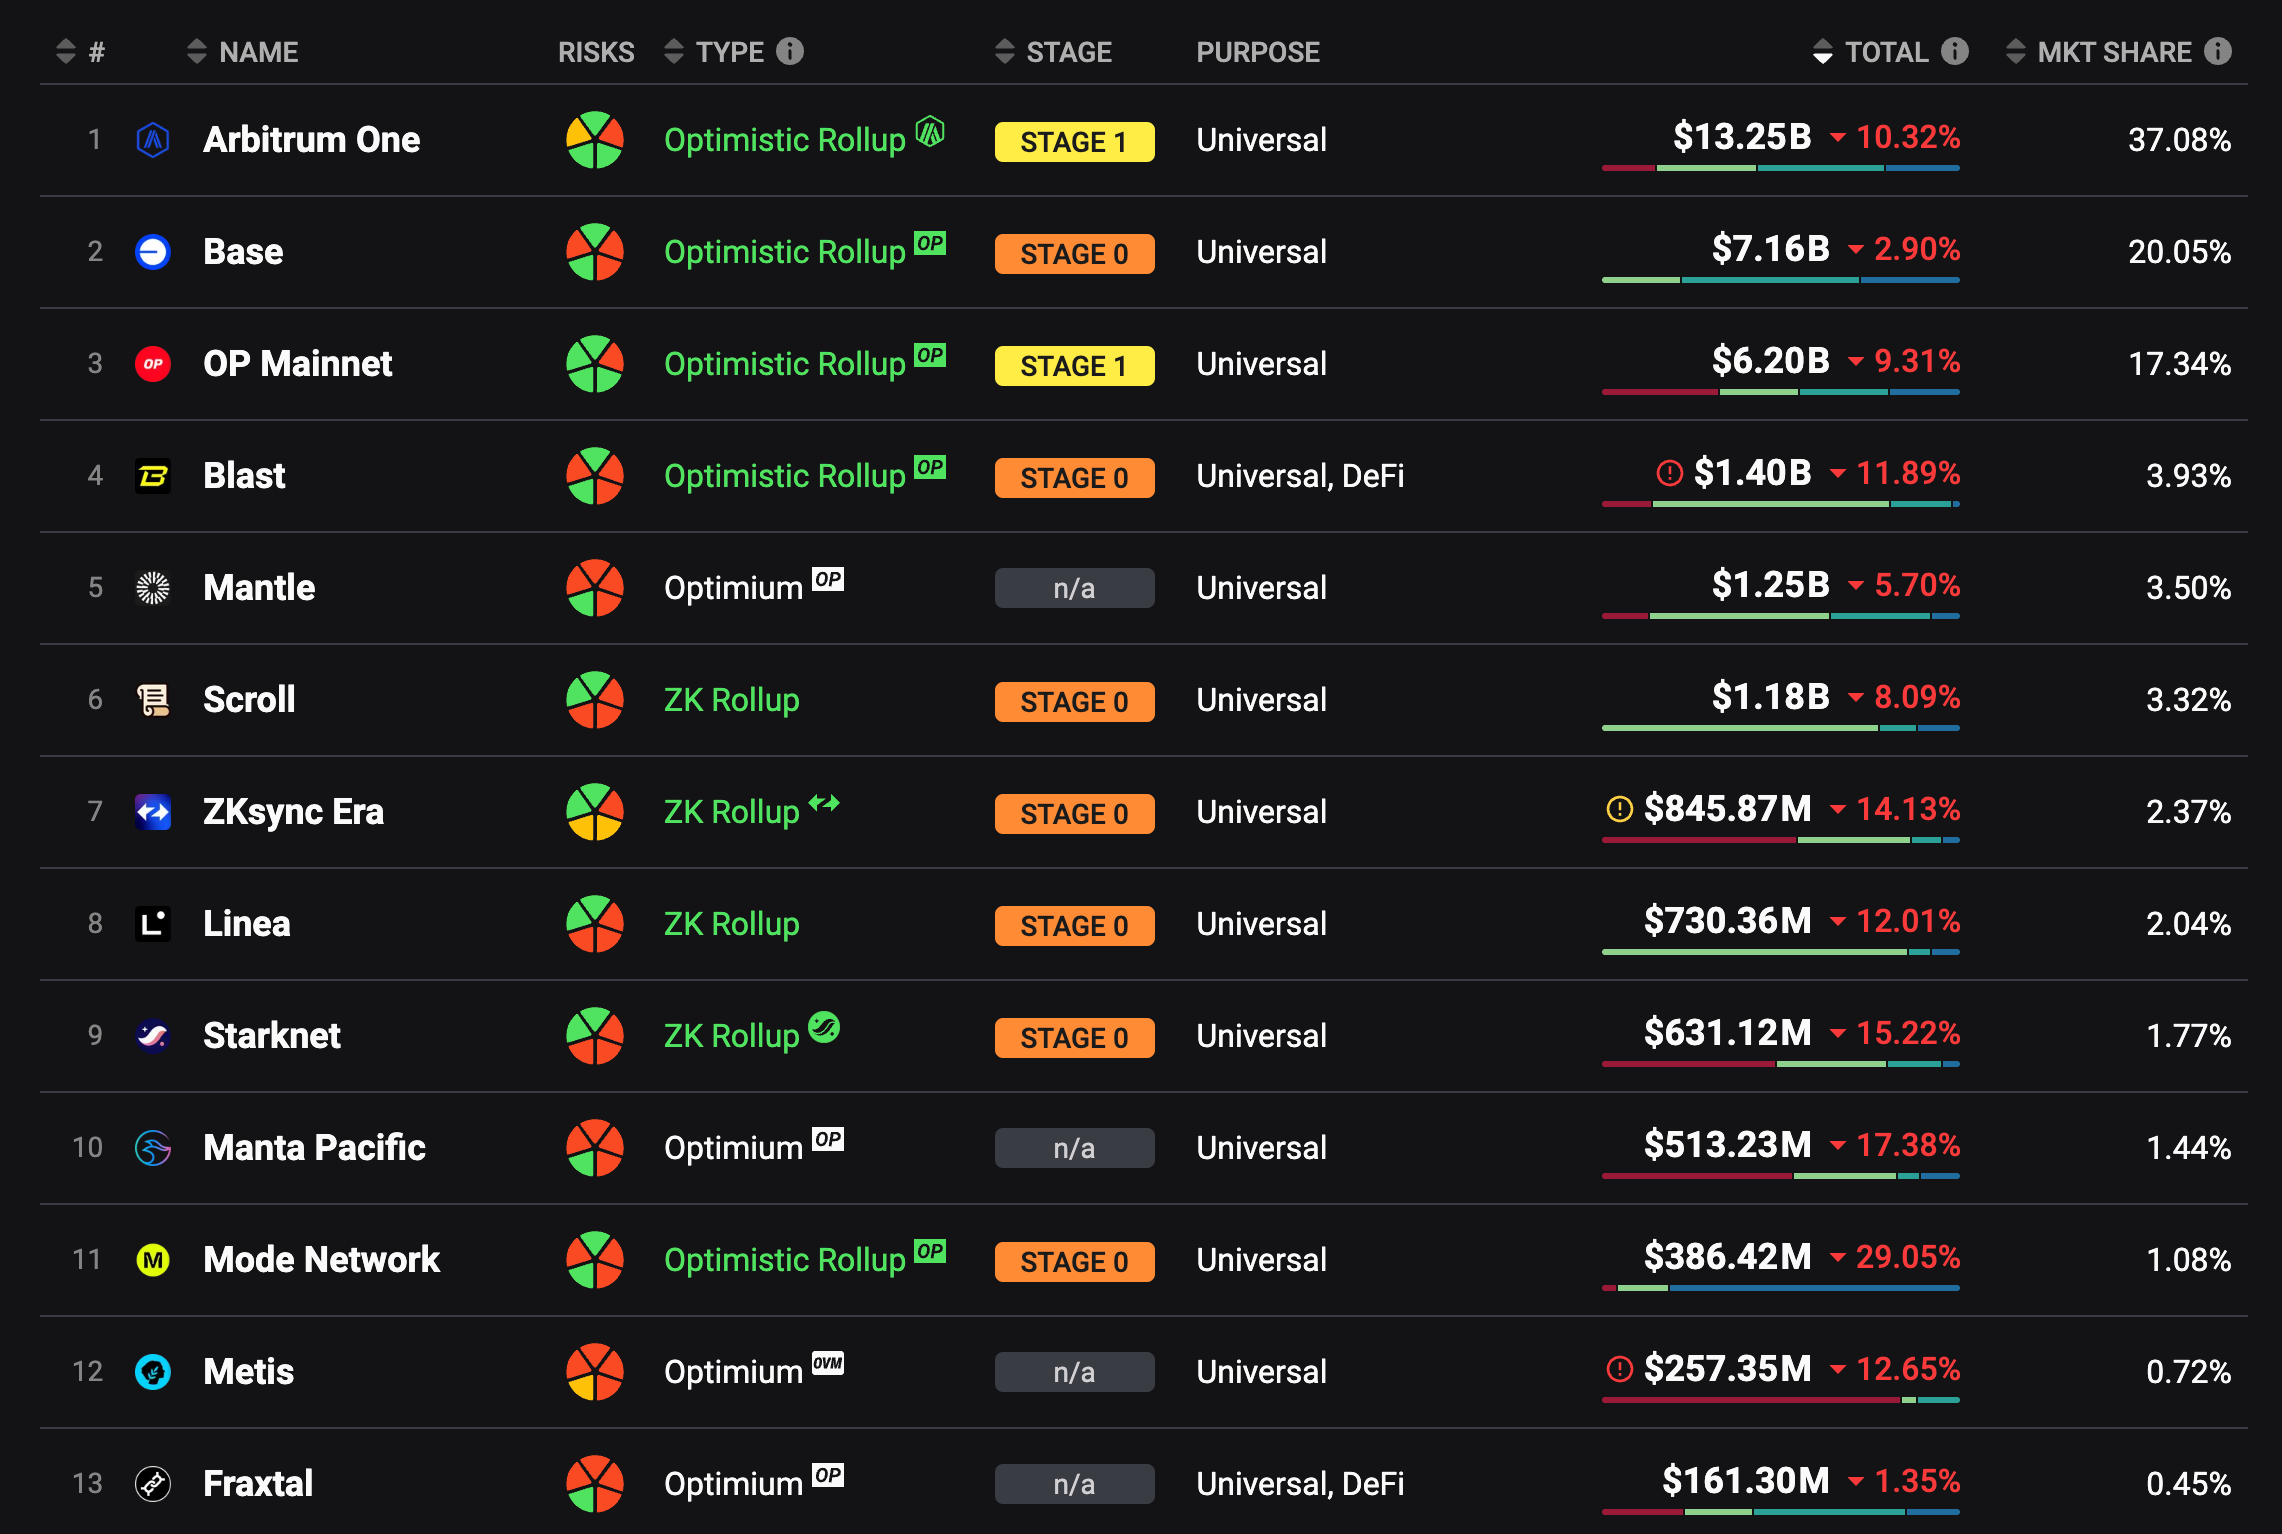Click the Mode Network risk pie chart

pos(595,1260)
